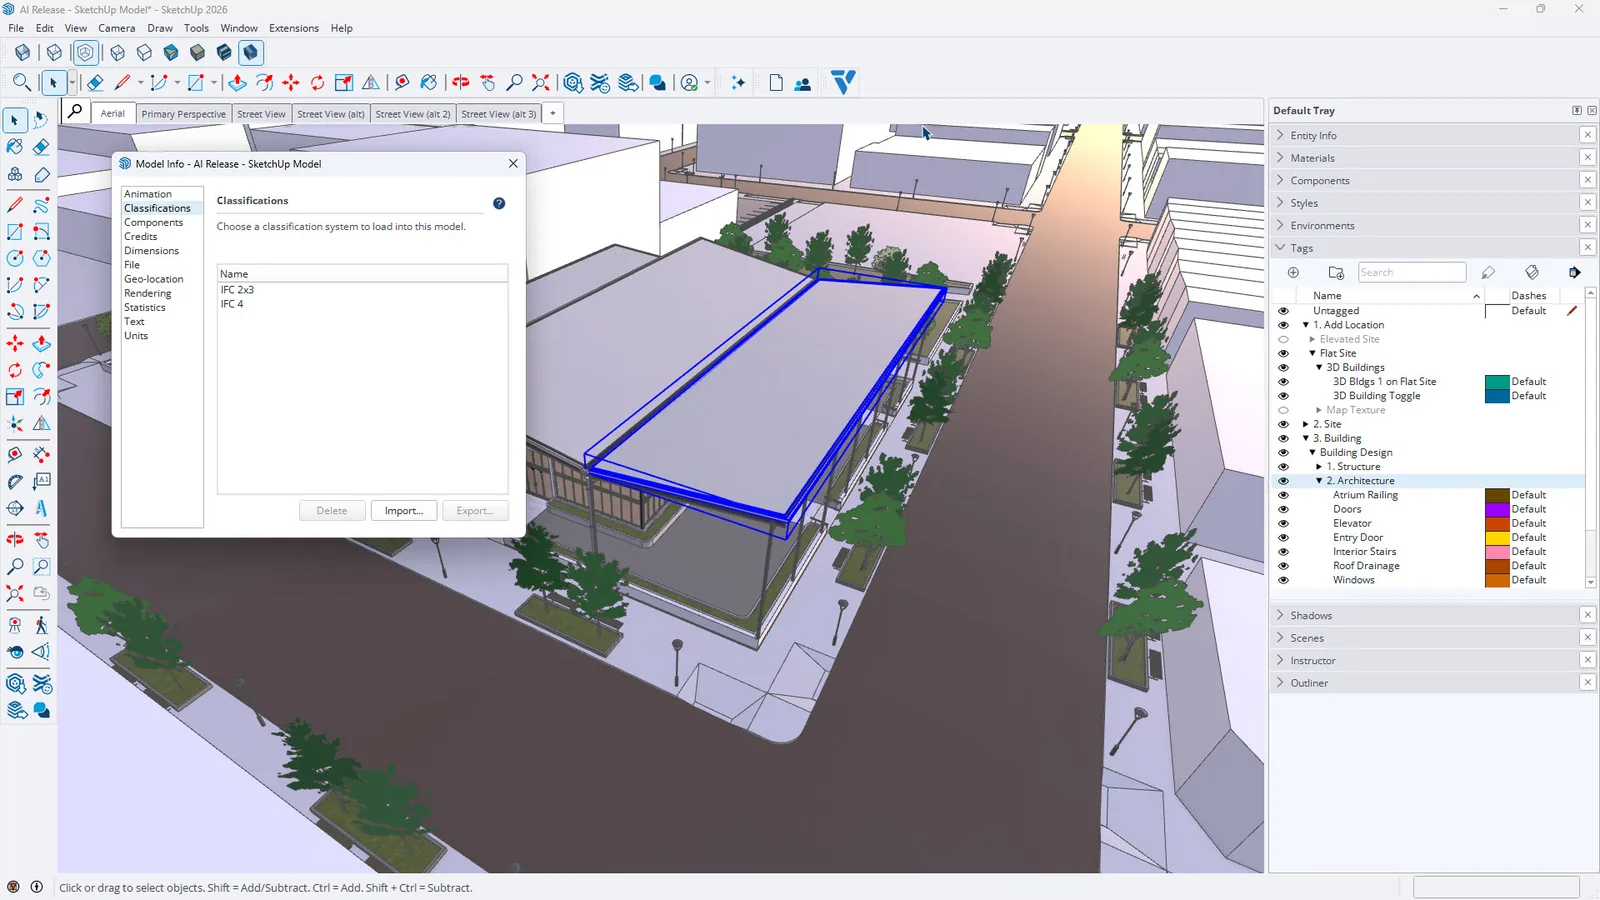Click the Add Tag plus icon
1600x900 pixels.
pyautogui.click(x=1293, y=272)
